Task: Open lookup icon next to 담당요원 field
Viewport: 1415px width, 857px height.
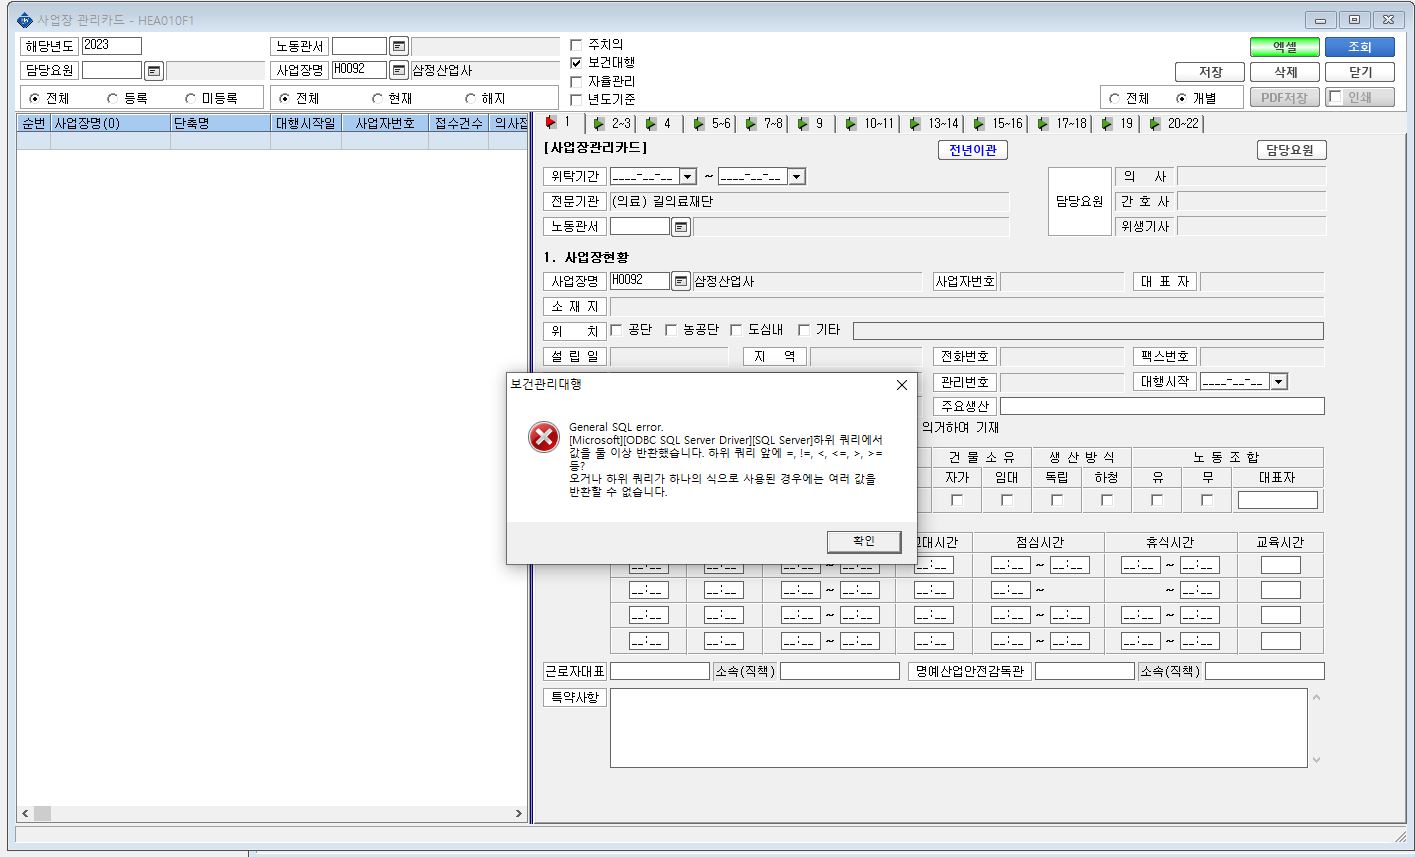Action: tap(153, 71)
